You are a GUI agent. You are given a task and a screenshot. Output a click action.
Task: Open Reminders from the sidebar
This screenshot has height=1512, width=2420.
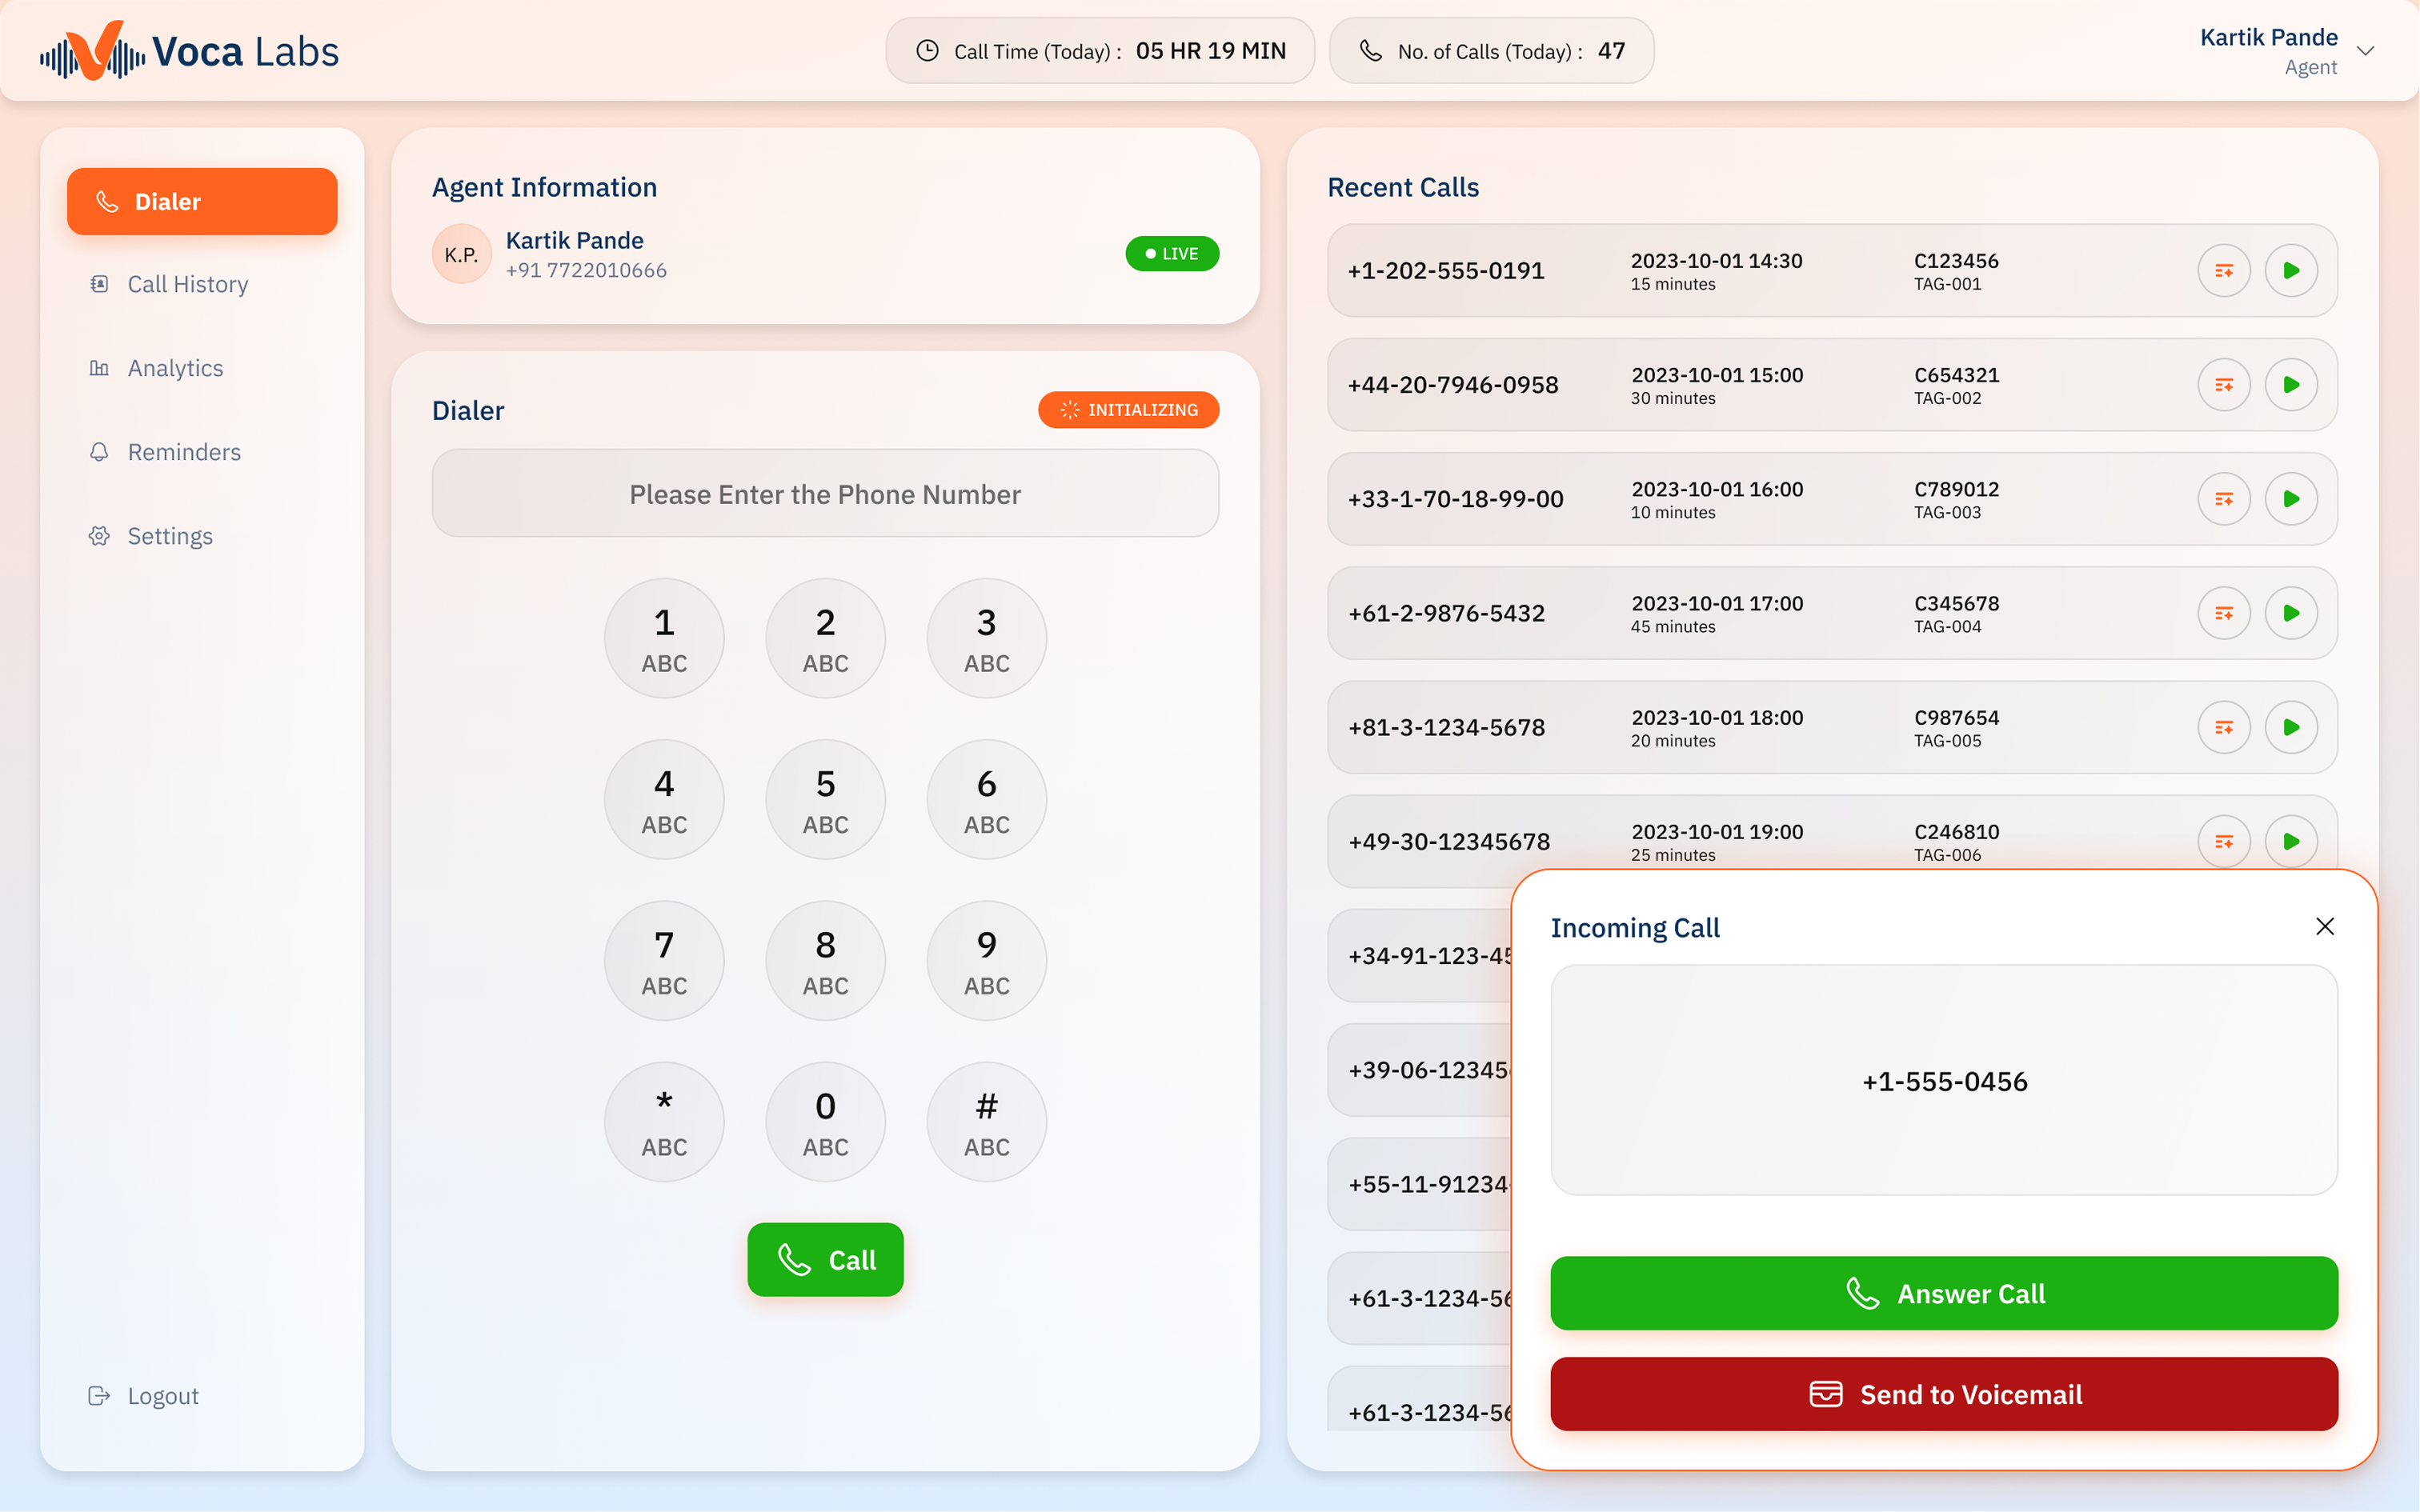point(184,452)
